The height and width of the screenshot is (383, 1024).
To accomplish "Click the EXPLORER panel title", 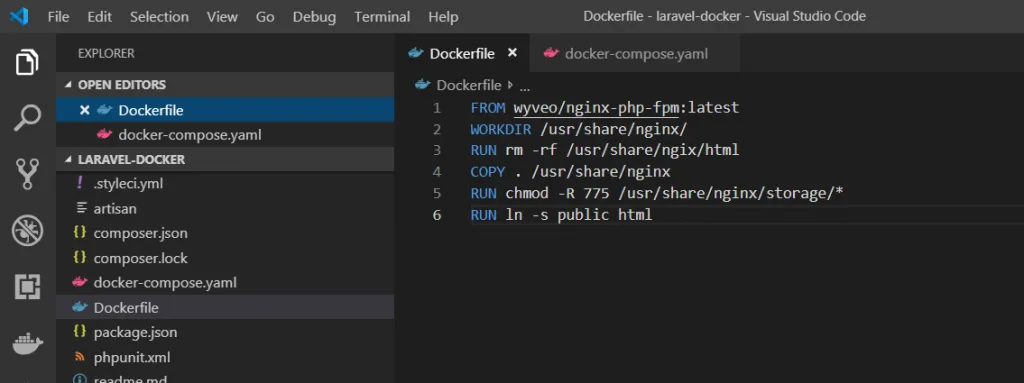I will (106, 54).
